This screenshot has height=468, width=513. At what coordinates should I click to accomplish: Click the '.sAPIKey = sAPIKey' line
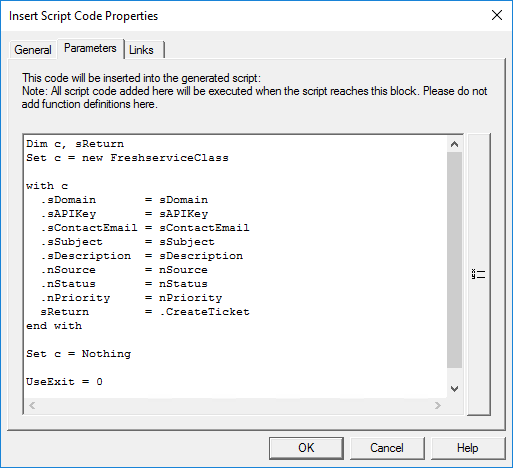(x=124, y=214)
